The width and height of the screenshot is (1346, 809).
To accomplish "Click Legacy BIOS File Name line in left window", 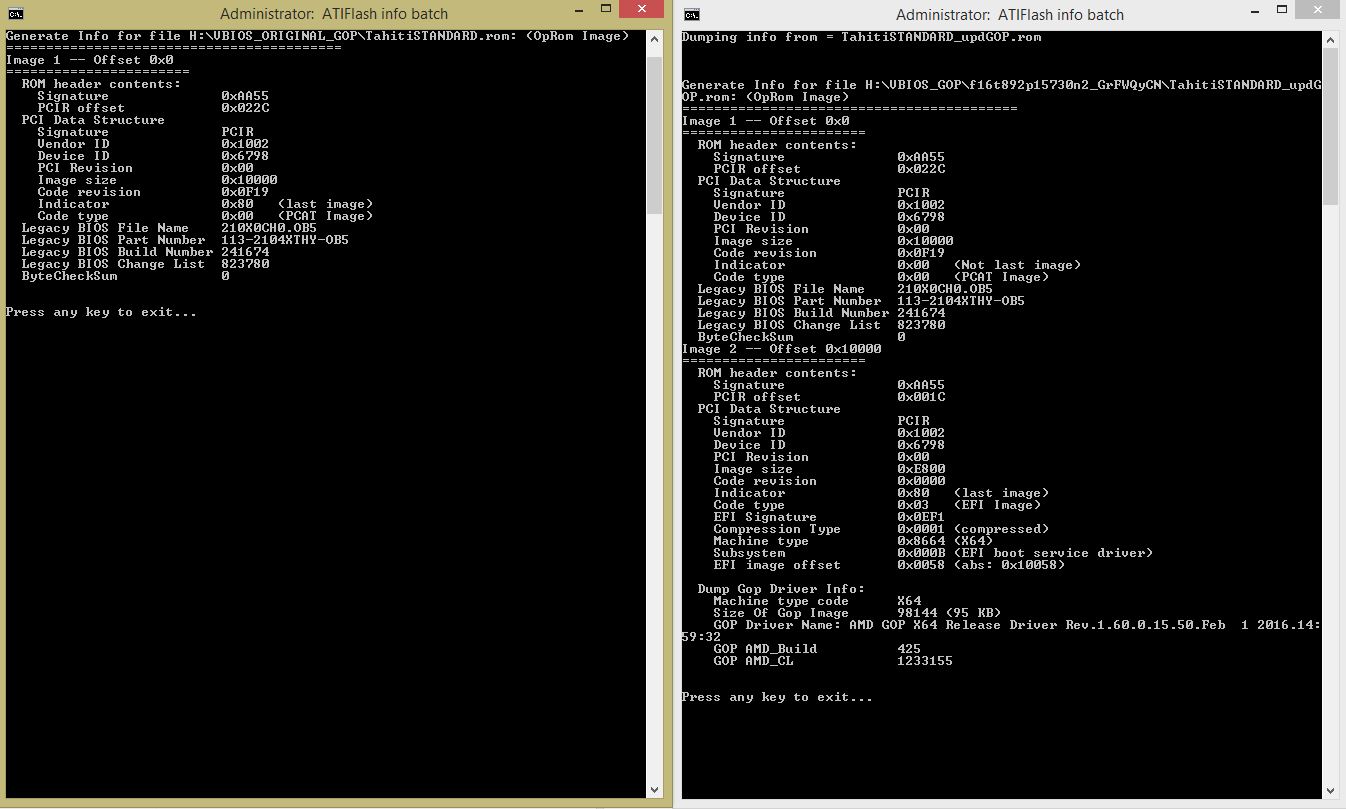I will pyautogui.click(x=169, y=228).
